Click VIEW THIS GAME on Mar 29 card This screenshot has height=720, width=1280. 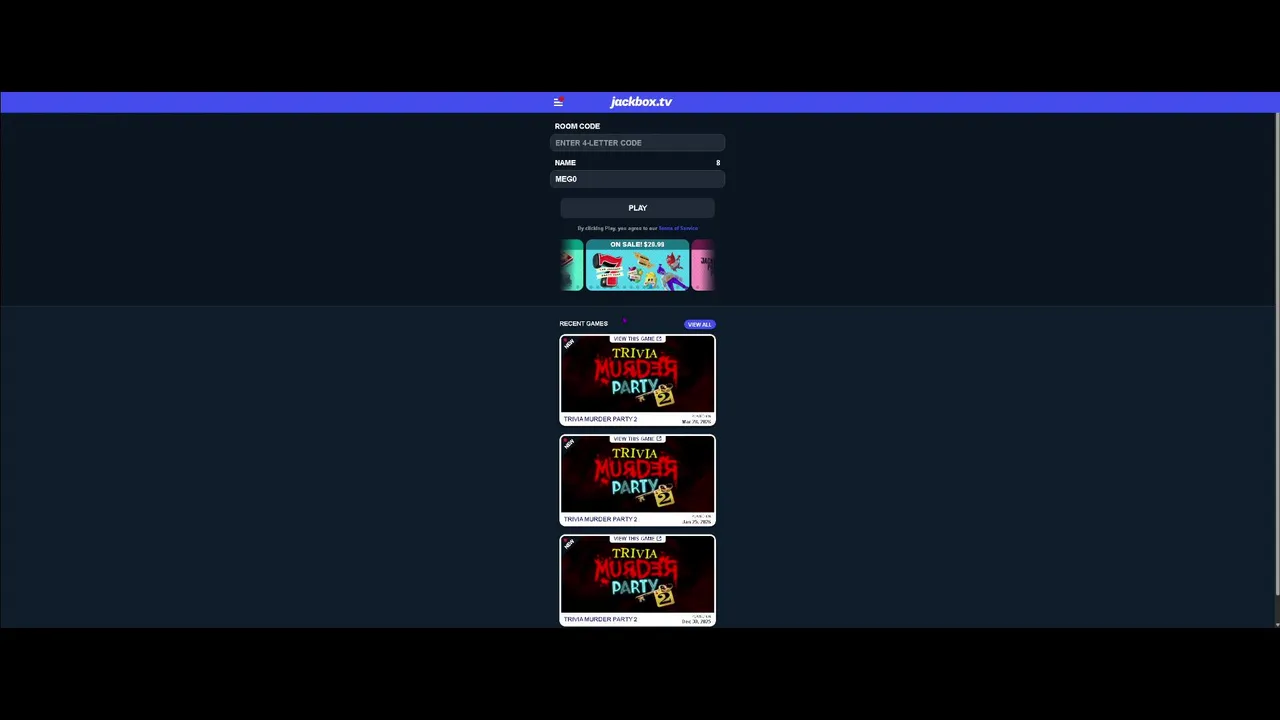(x=638, y=339)
